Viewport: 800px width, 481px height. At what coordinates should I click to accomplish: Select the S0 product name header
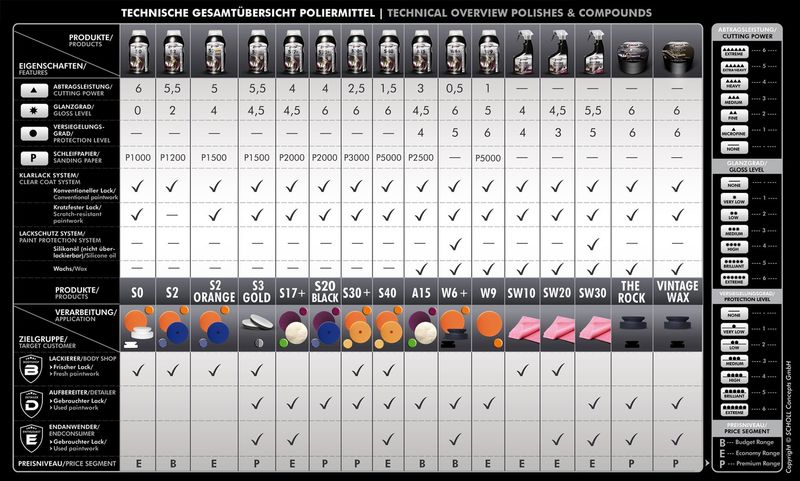[137, 293]
